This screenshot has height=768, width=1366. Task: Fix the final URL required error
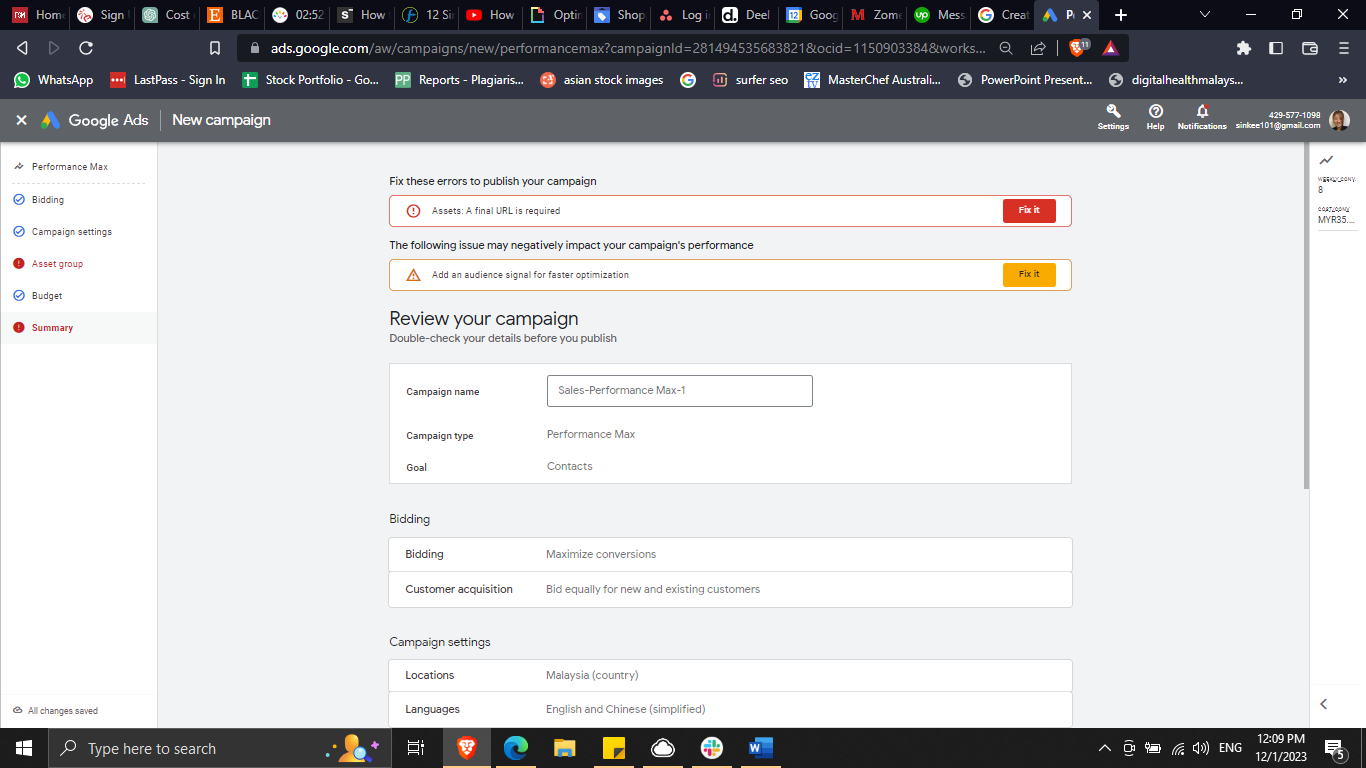coord(1029,211)
